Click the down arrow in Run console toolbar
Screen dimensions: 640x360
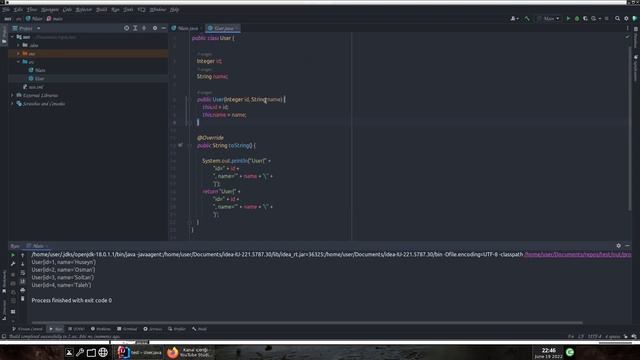tap(22, 264)
